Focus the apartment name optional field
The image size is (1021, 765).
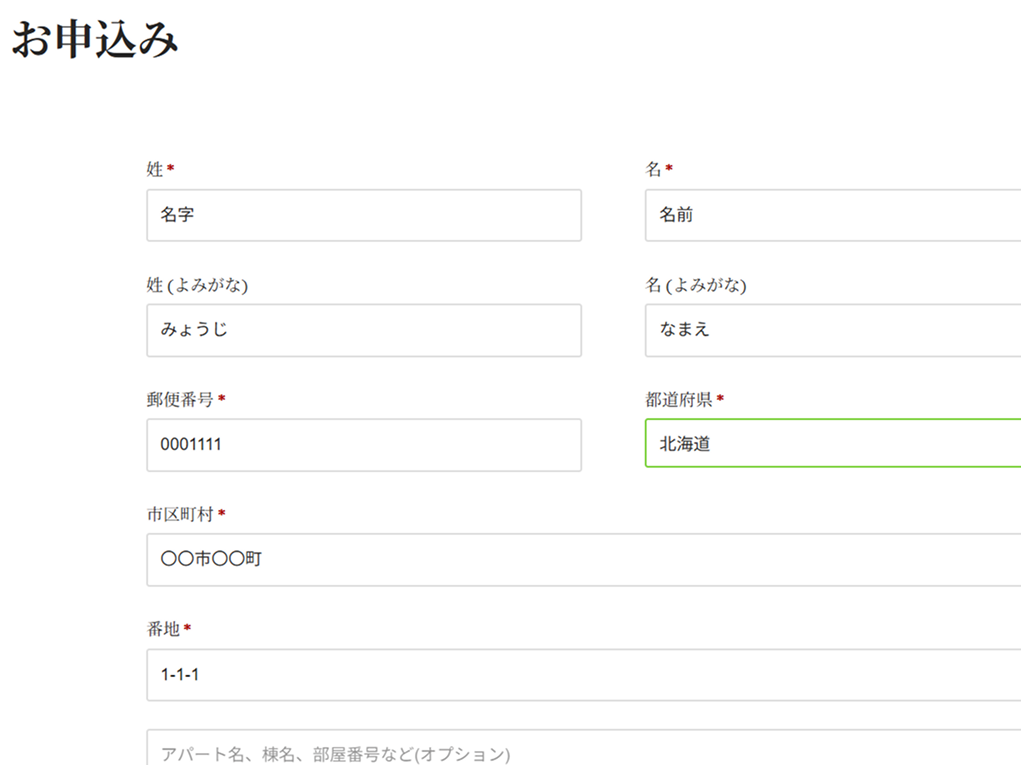(583, 750)
